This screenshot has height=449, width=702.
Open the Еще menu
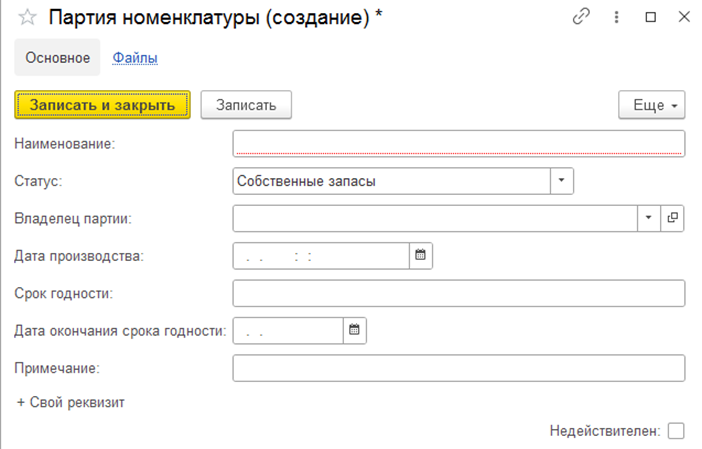pyautogui.click(x=651, y=105)
